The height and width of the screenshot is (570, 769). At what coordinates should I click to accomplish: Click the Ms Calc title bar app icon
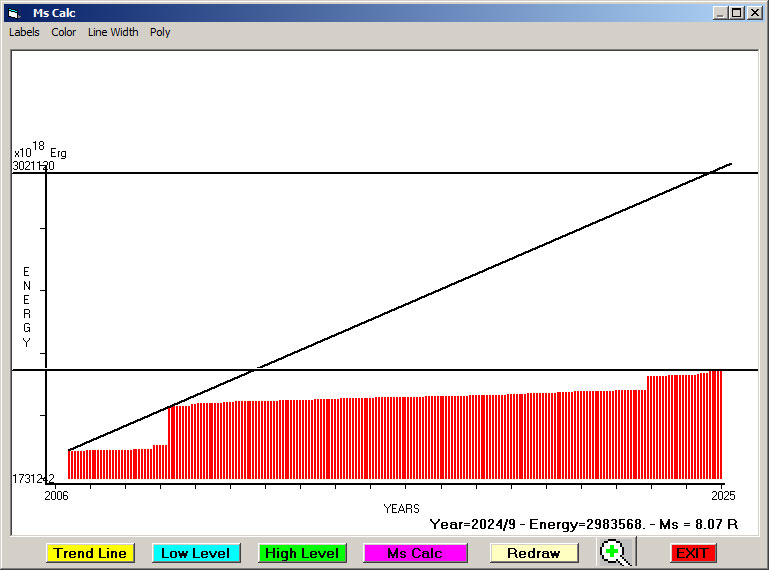[13, 13]
